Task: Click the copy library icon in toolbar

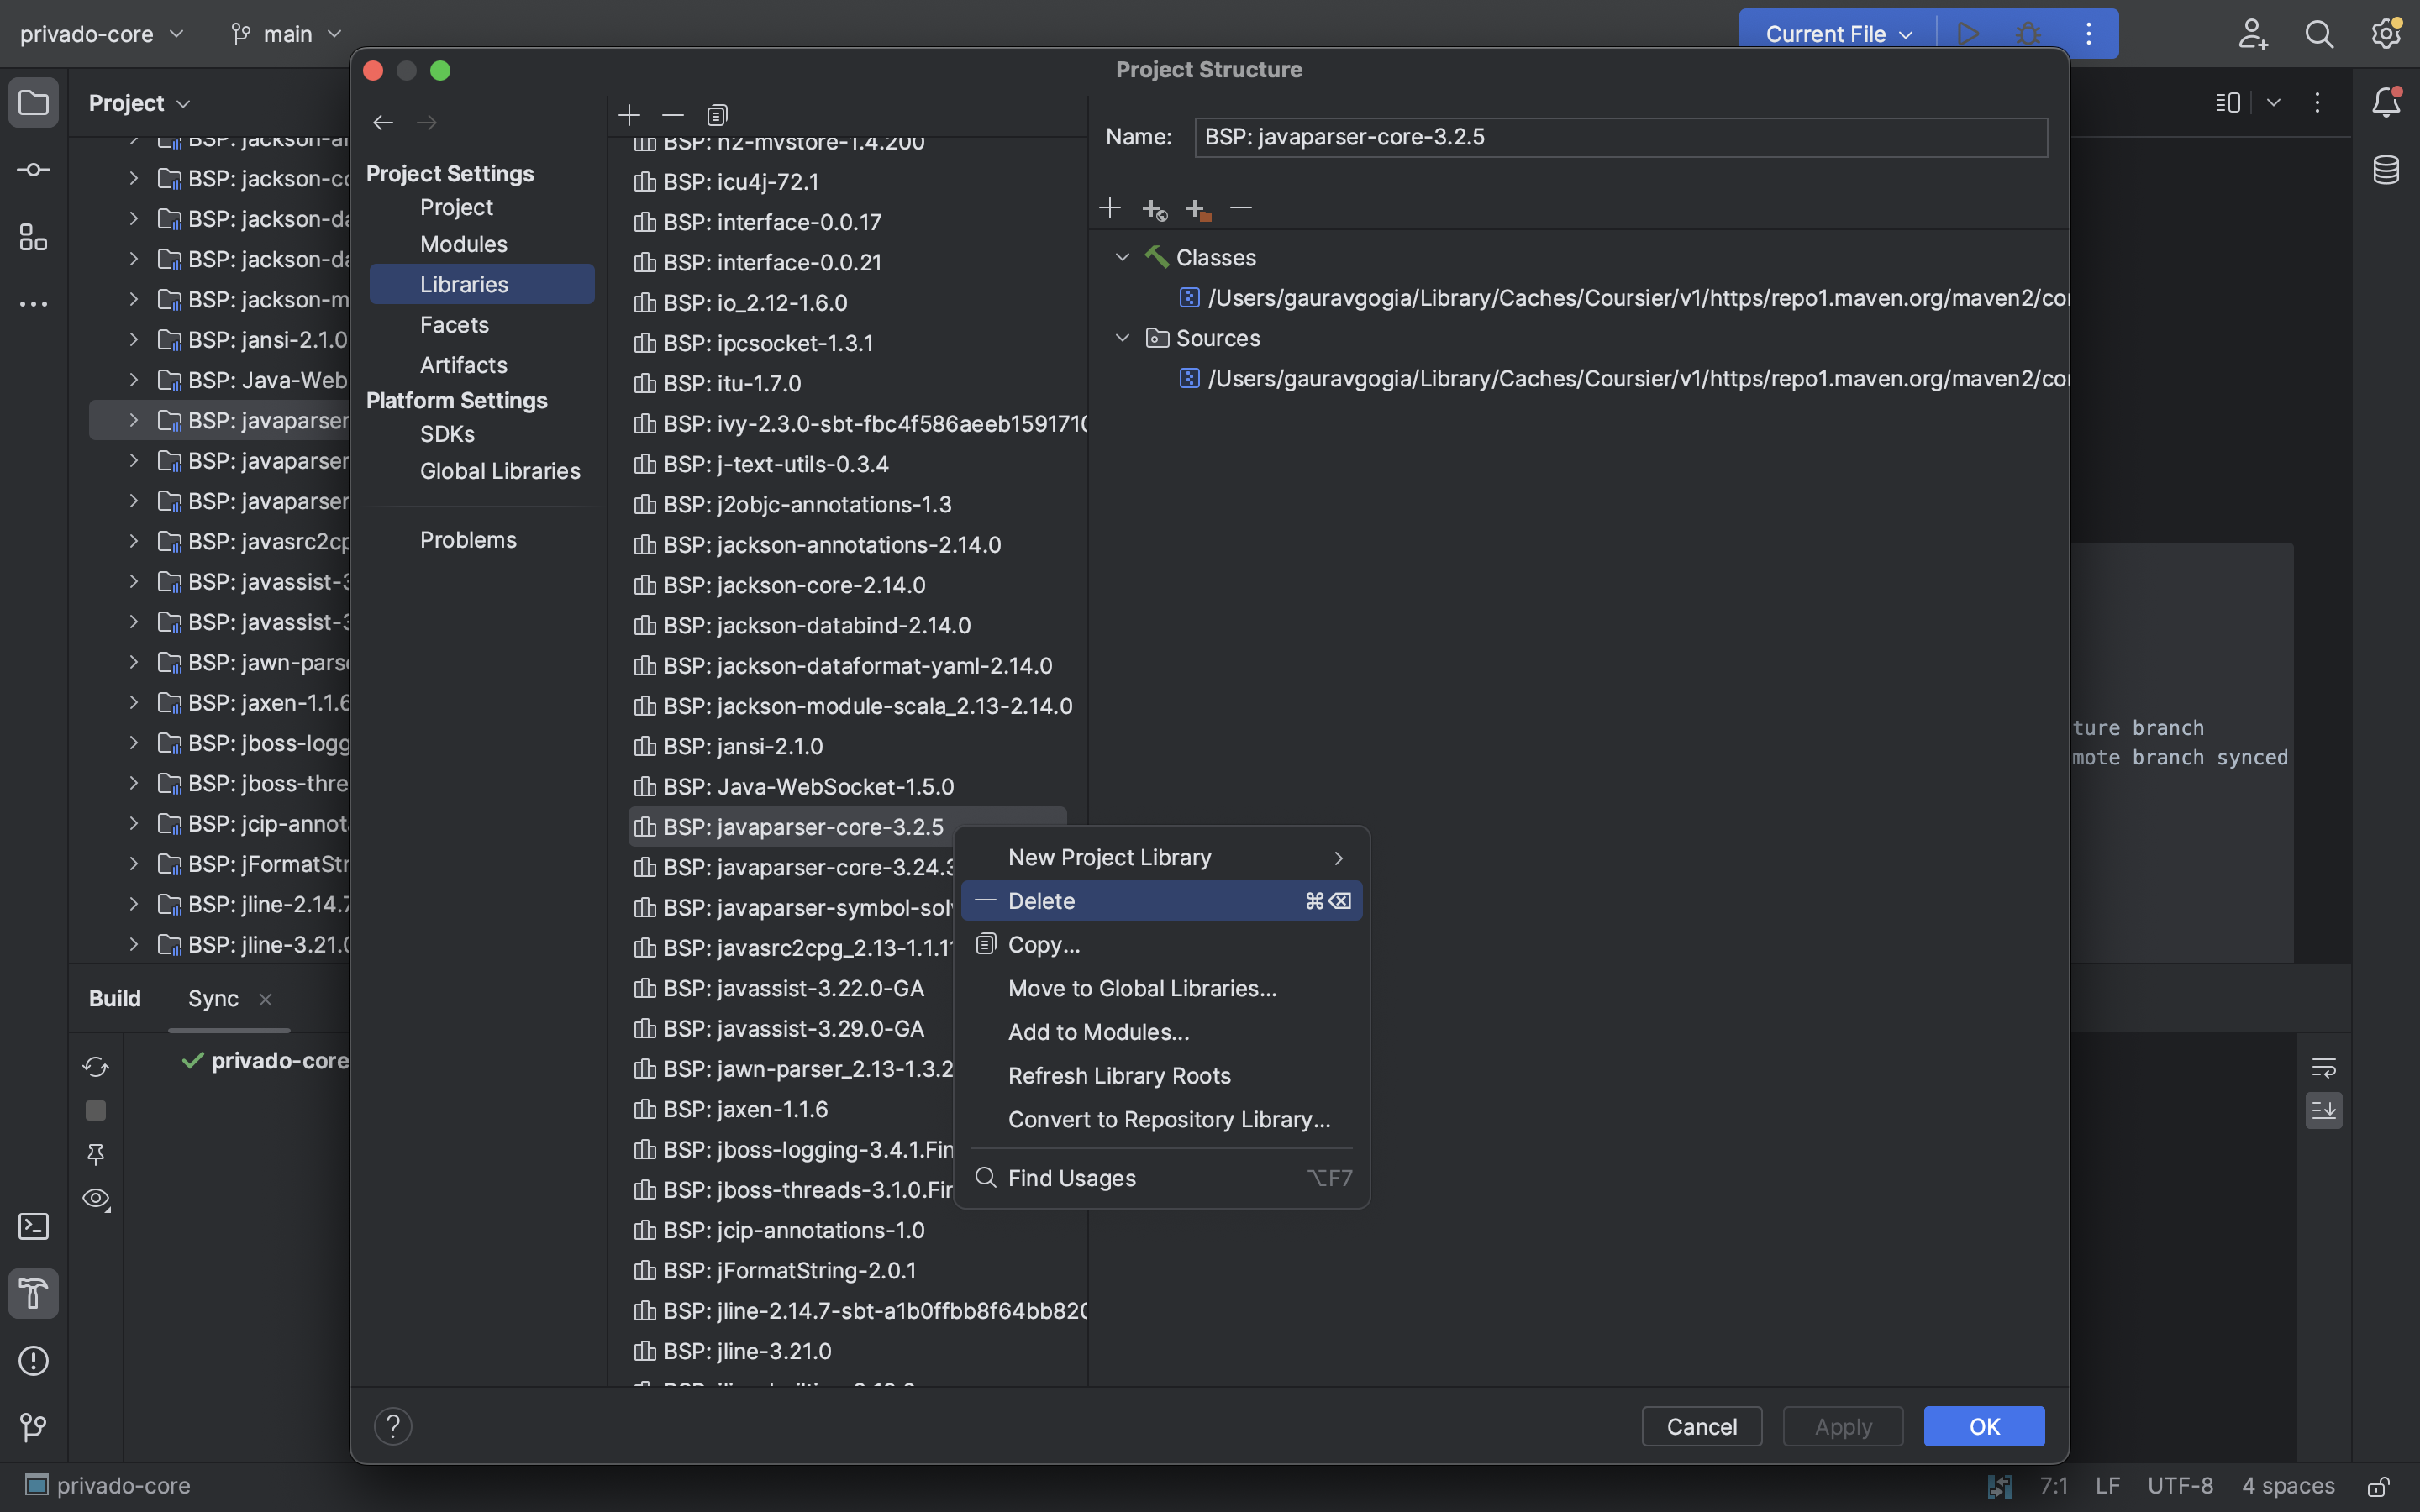Action: coord(717,115)
